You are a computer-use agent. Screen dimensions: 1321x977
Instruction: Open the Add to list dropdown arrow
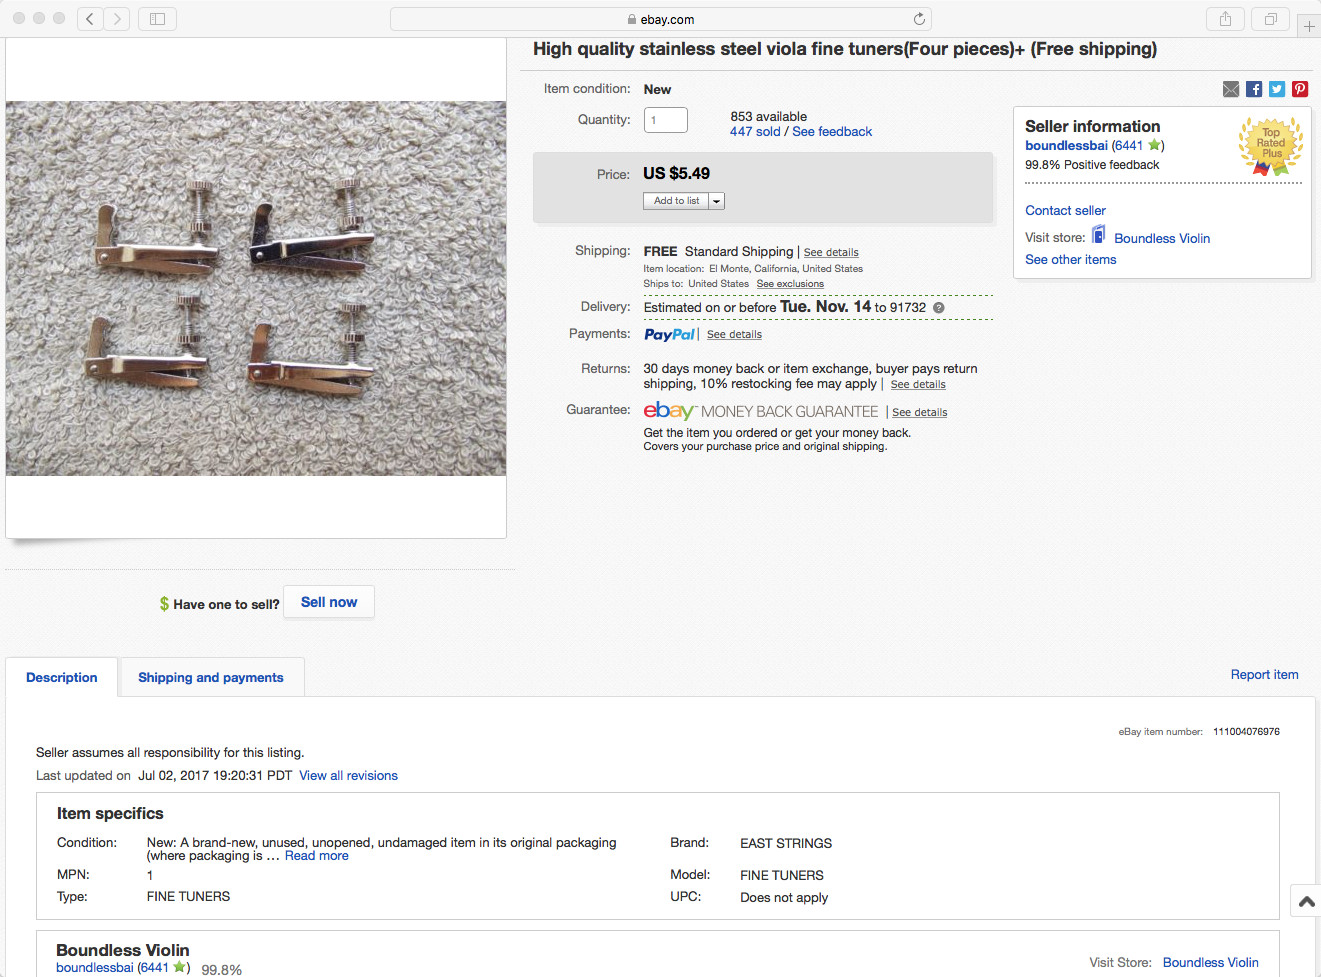(717, 201)
